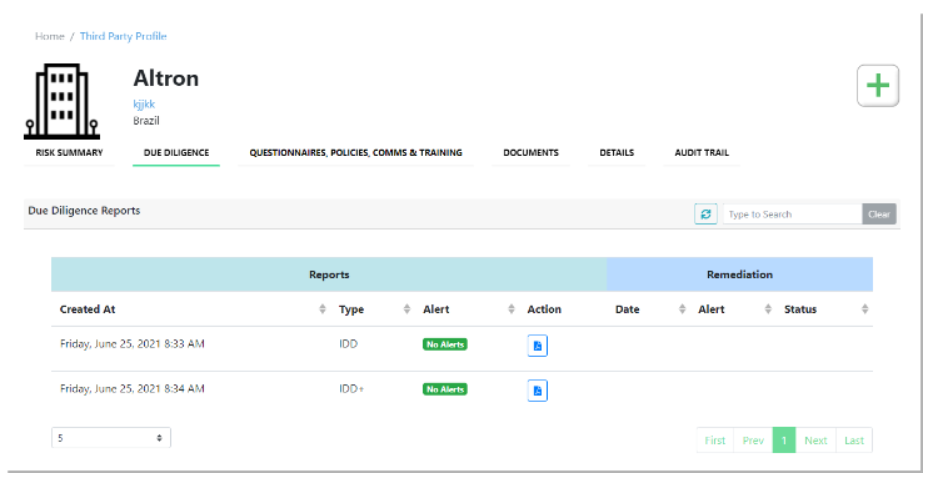Screen dimensions: 932x477
Task: Click the Due Diligence Reports heading
Action: (84, 211)
